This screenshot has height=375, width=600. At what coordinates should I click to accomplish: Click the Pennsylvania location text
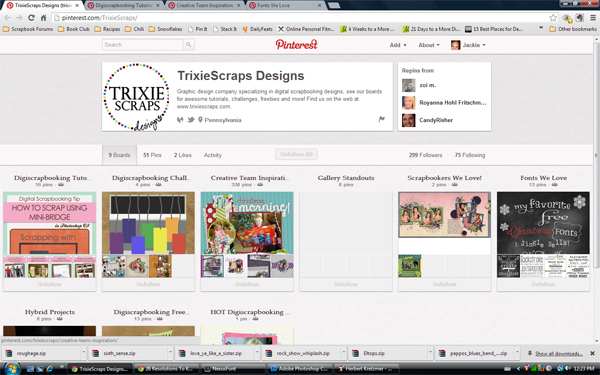point(223,120)
